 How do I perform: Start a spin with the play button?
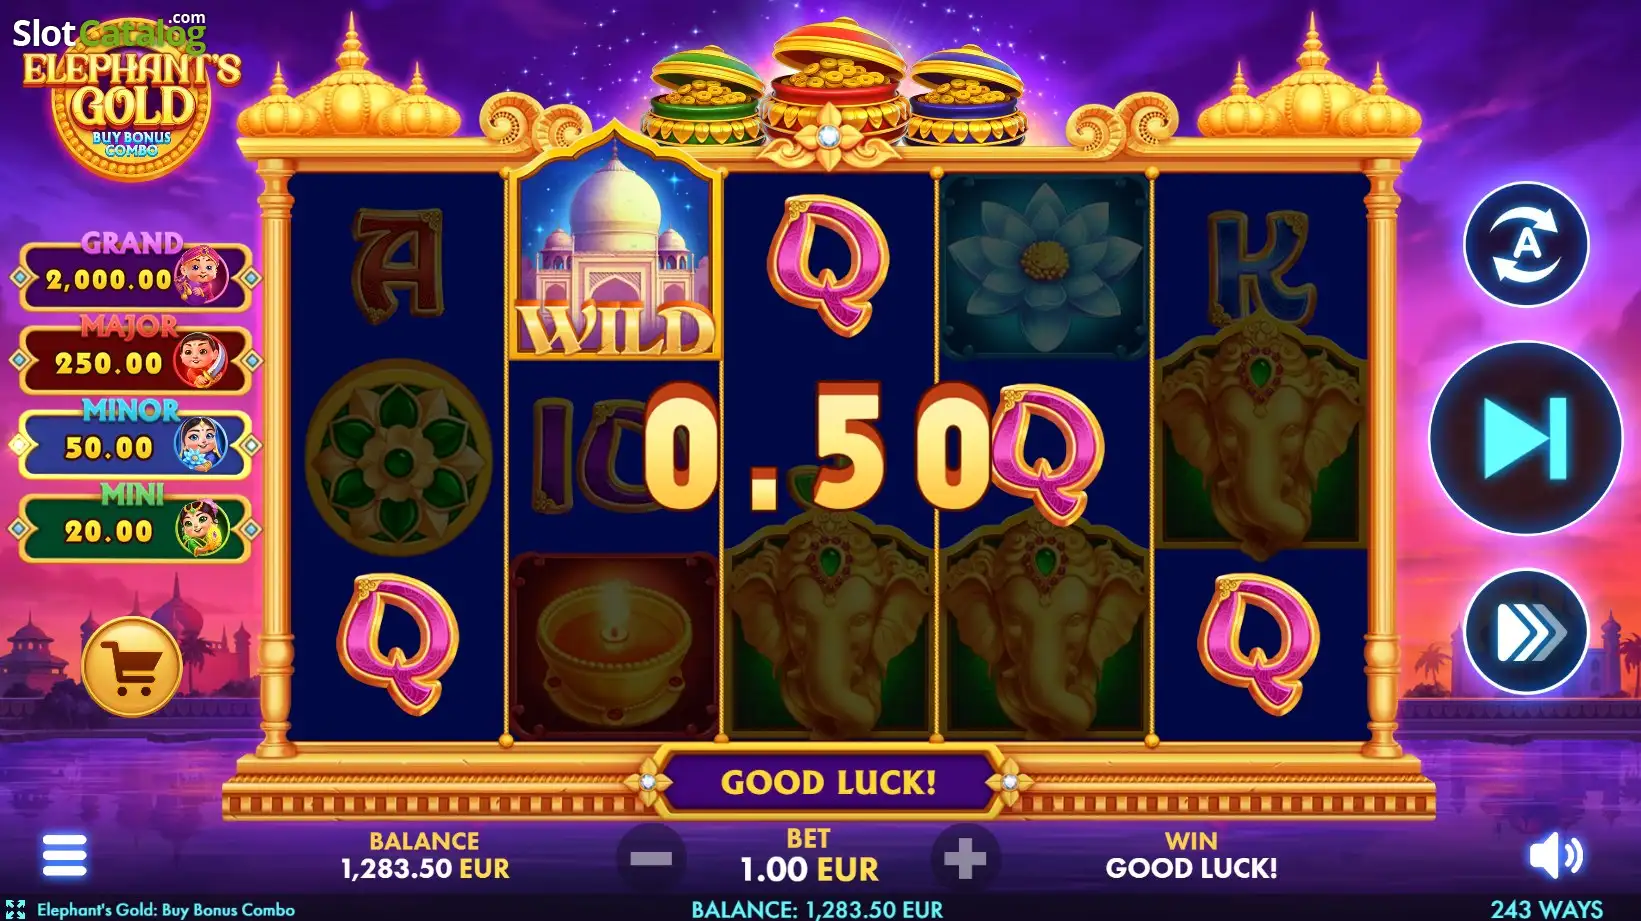tap(1525, 438)
